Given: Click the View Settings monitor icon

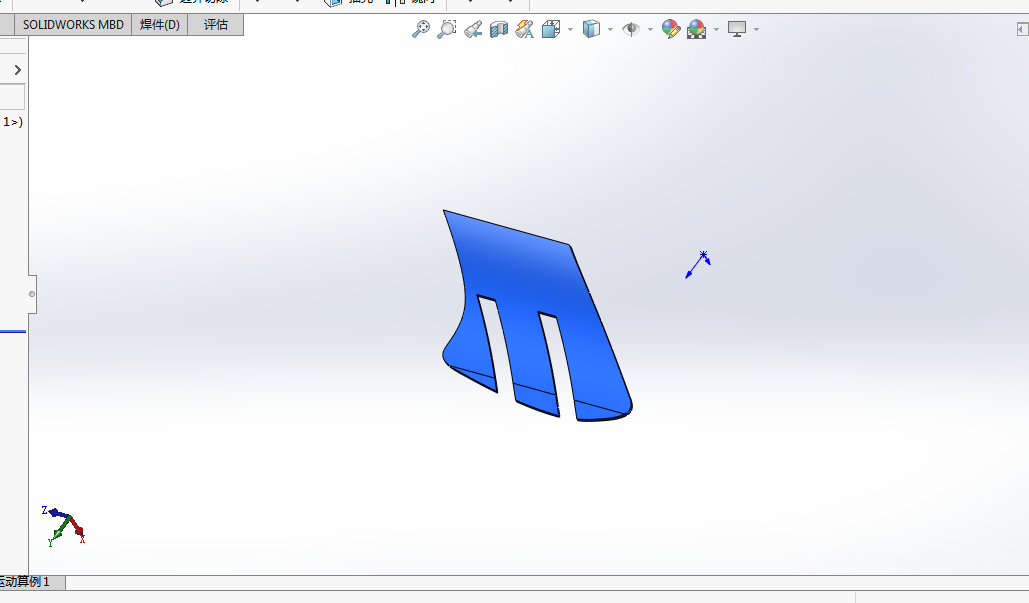Looking at the screenshot, I should point(737,30).
